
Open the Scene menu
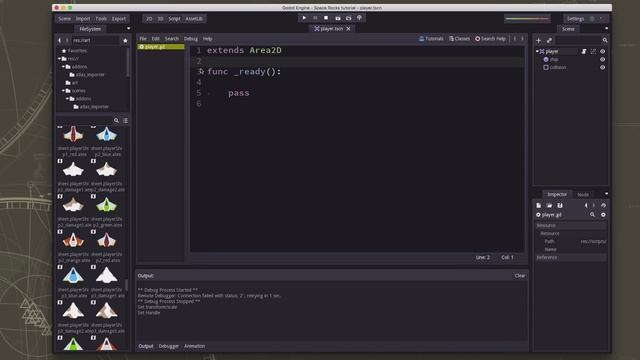tap(64, 19)
